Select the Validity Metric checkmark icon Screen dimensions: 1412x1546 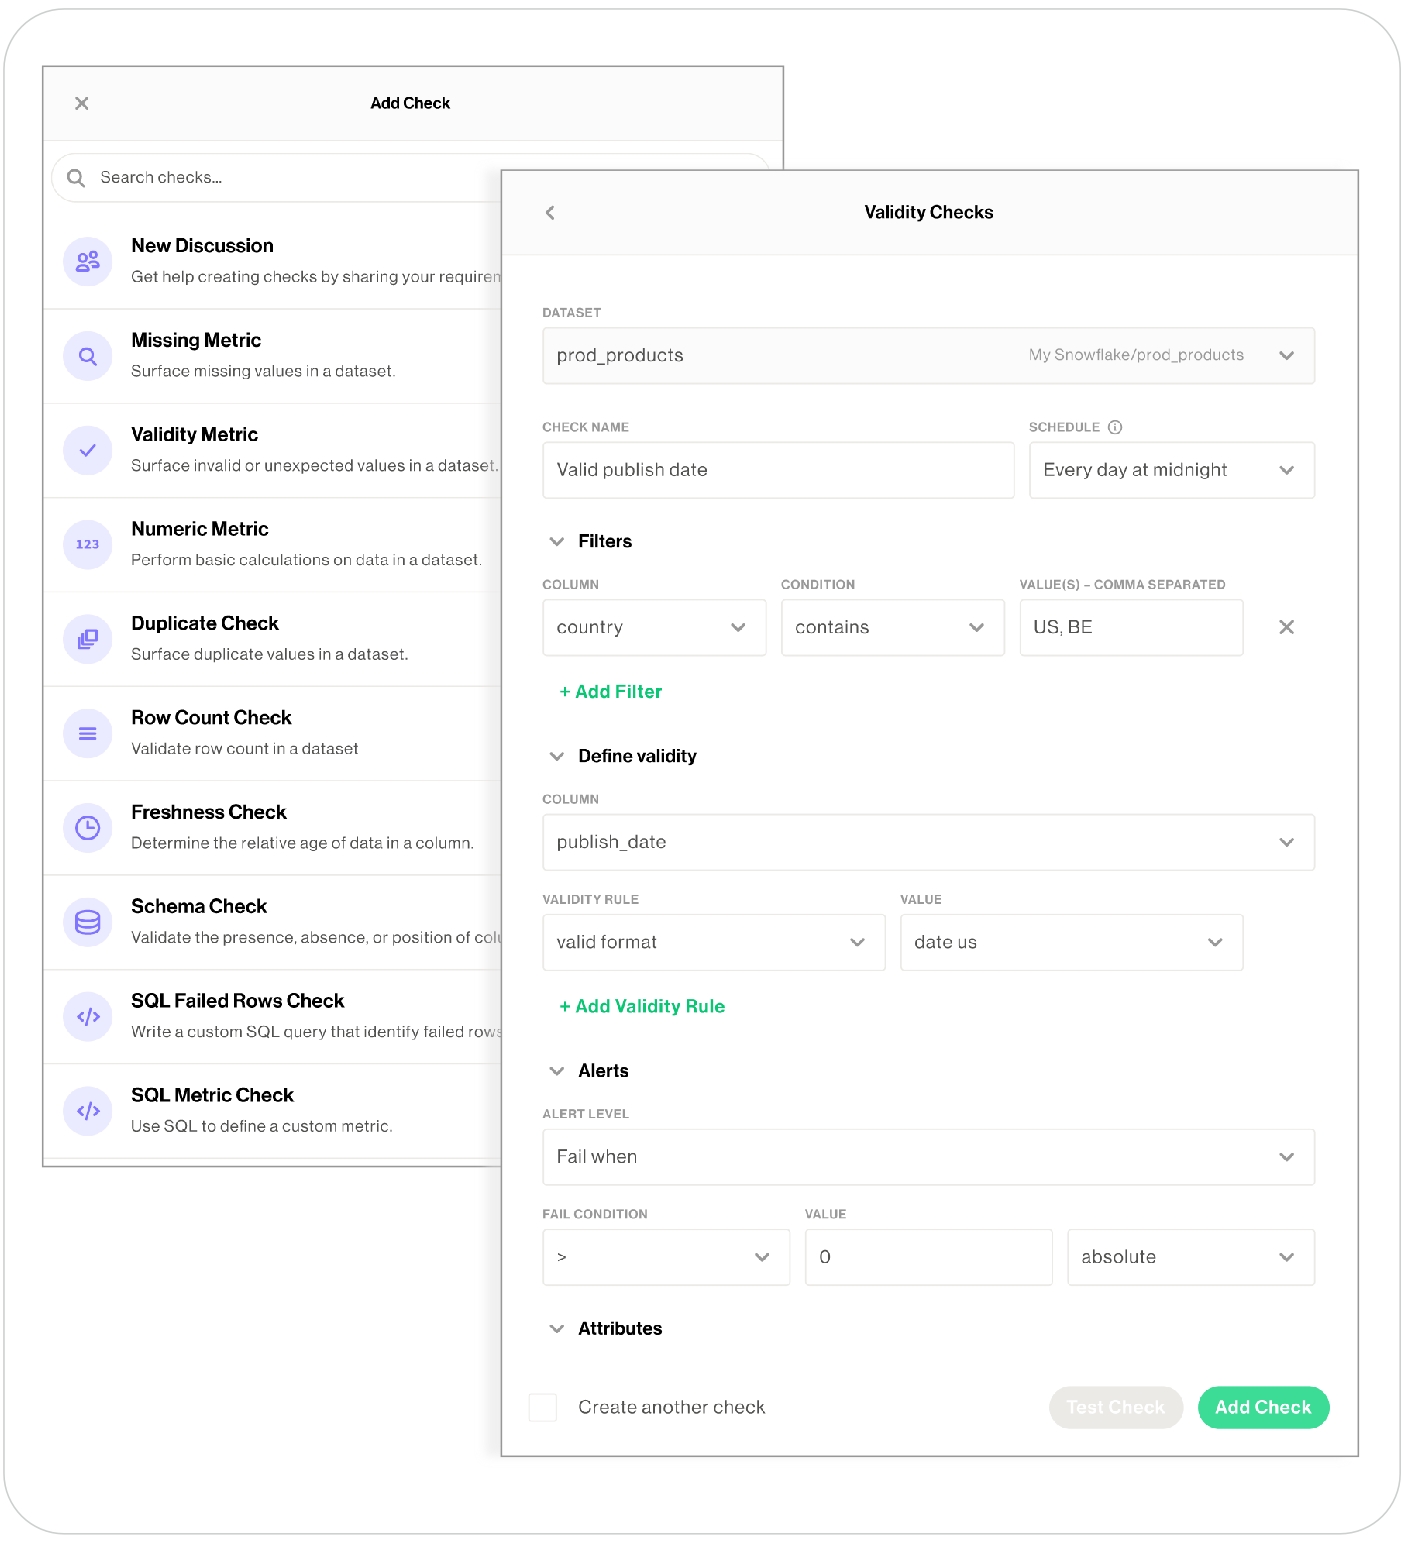[88, 450]
